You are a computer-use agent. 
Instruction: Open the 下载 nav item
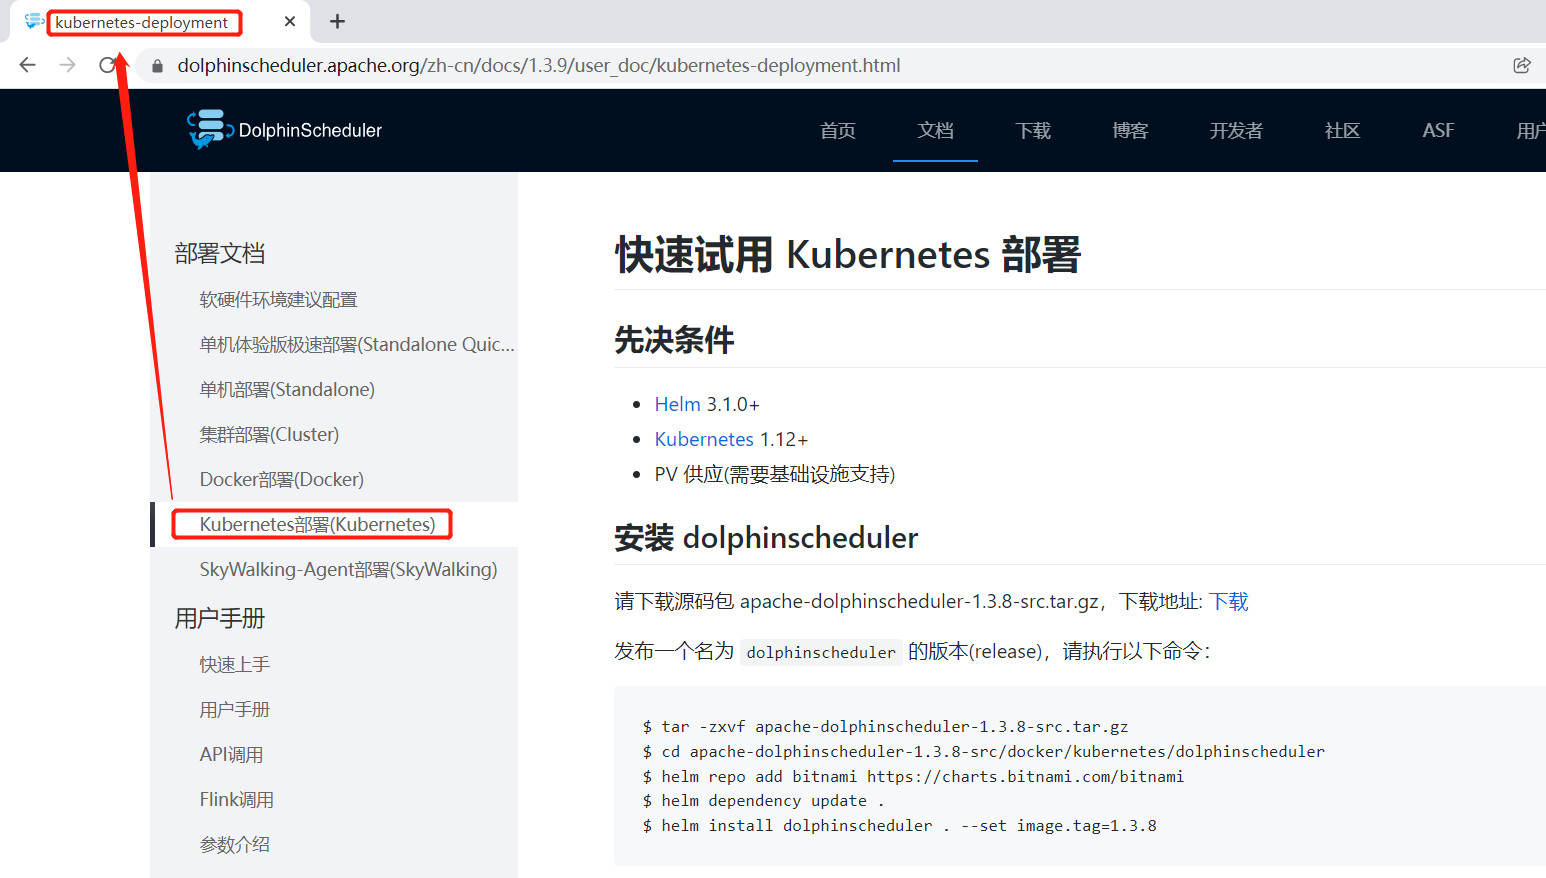(1033, 131)
